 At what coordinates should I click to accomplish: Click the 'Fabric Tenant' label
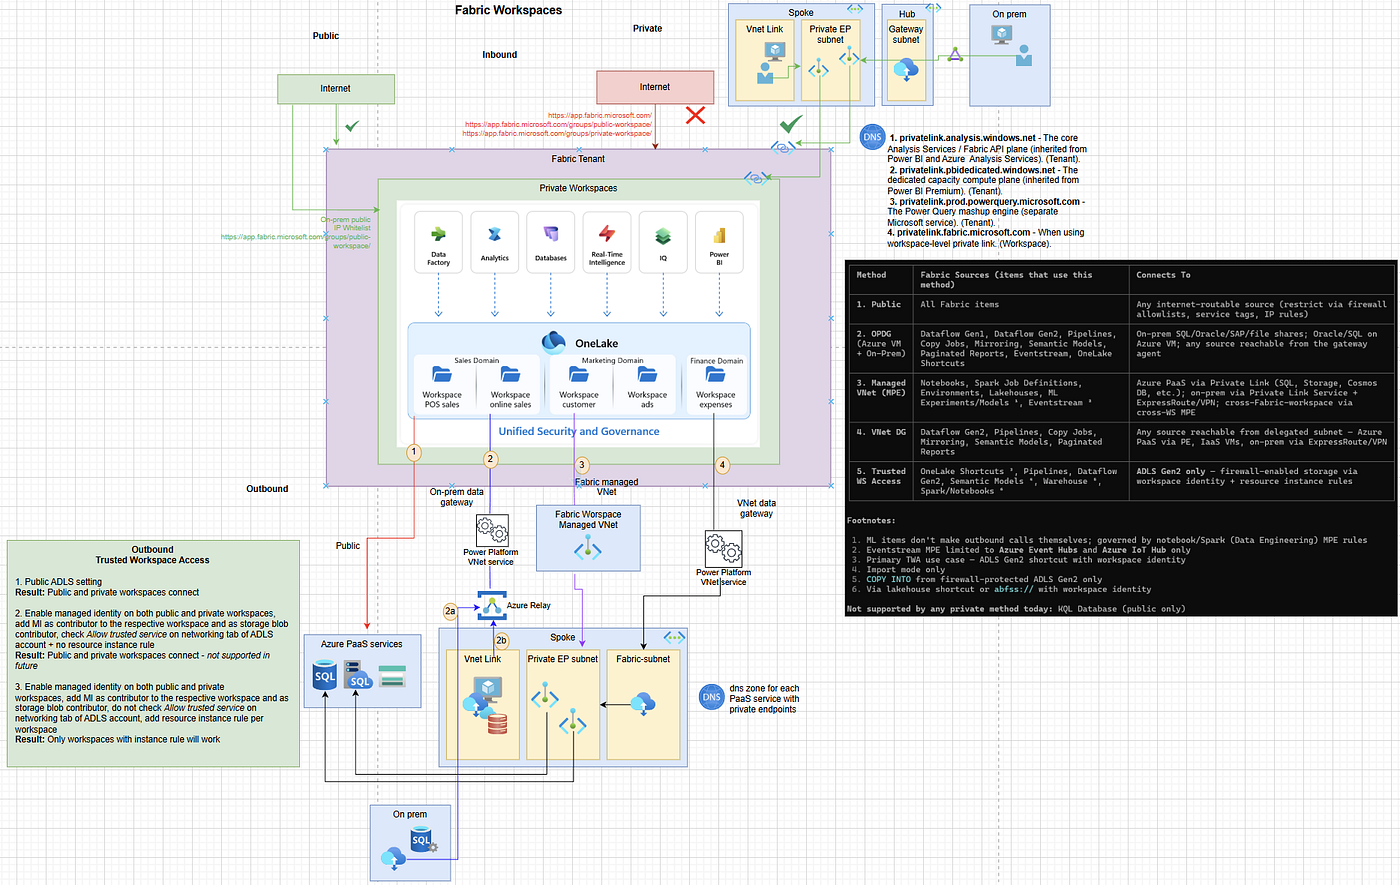click(578, 158)
